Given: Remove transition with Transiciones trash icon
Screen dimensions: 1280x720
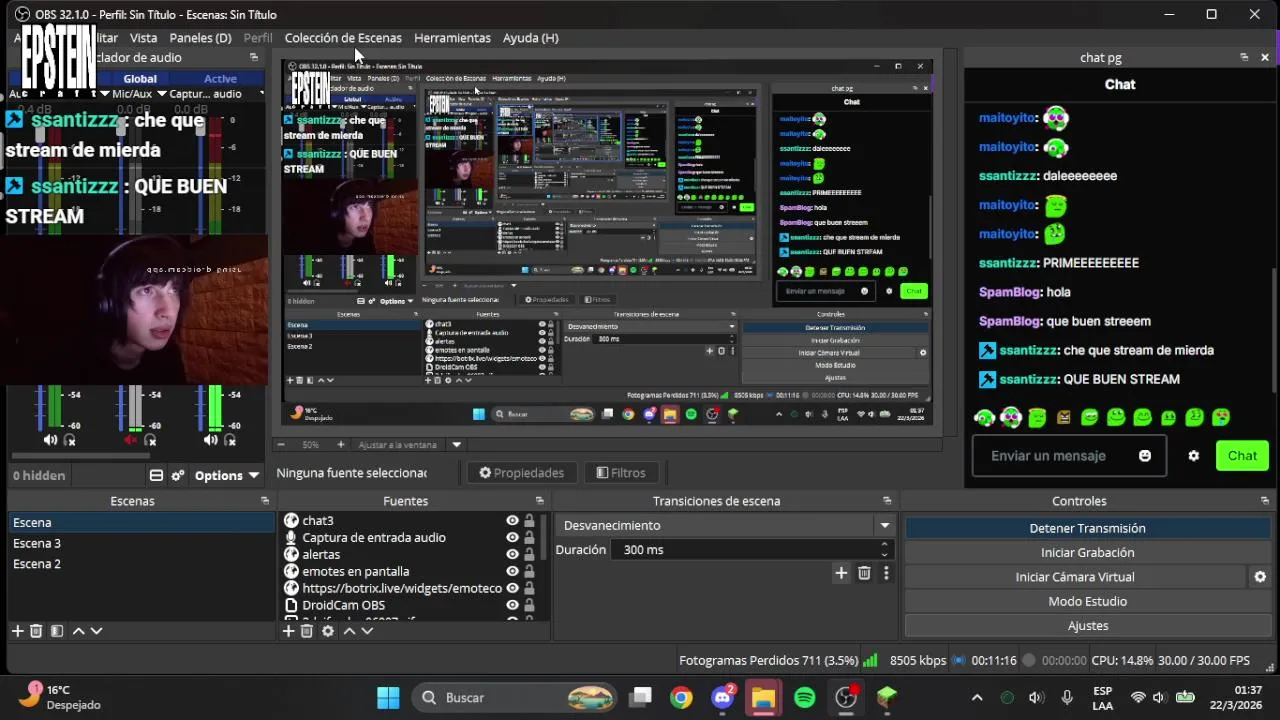Looking at the screenshot, I should pyautogui.click(x=864, y=573).
